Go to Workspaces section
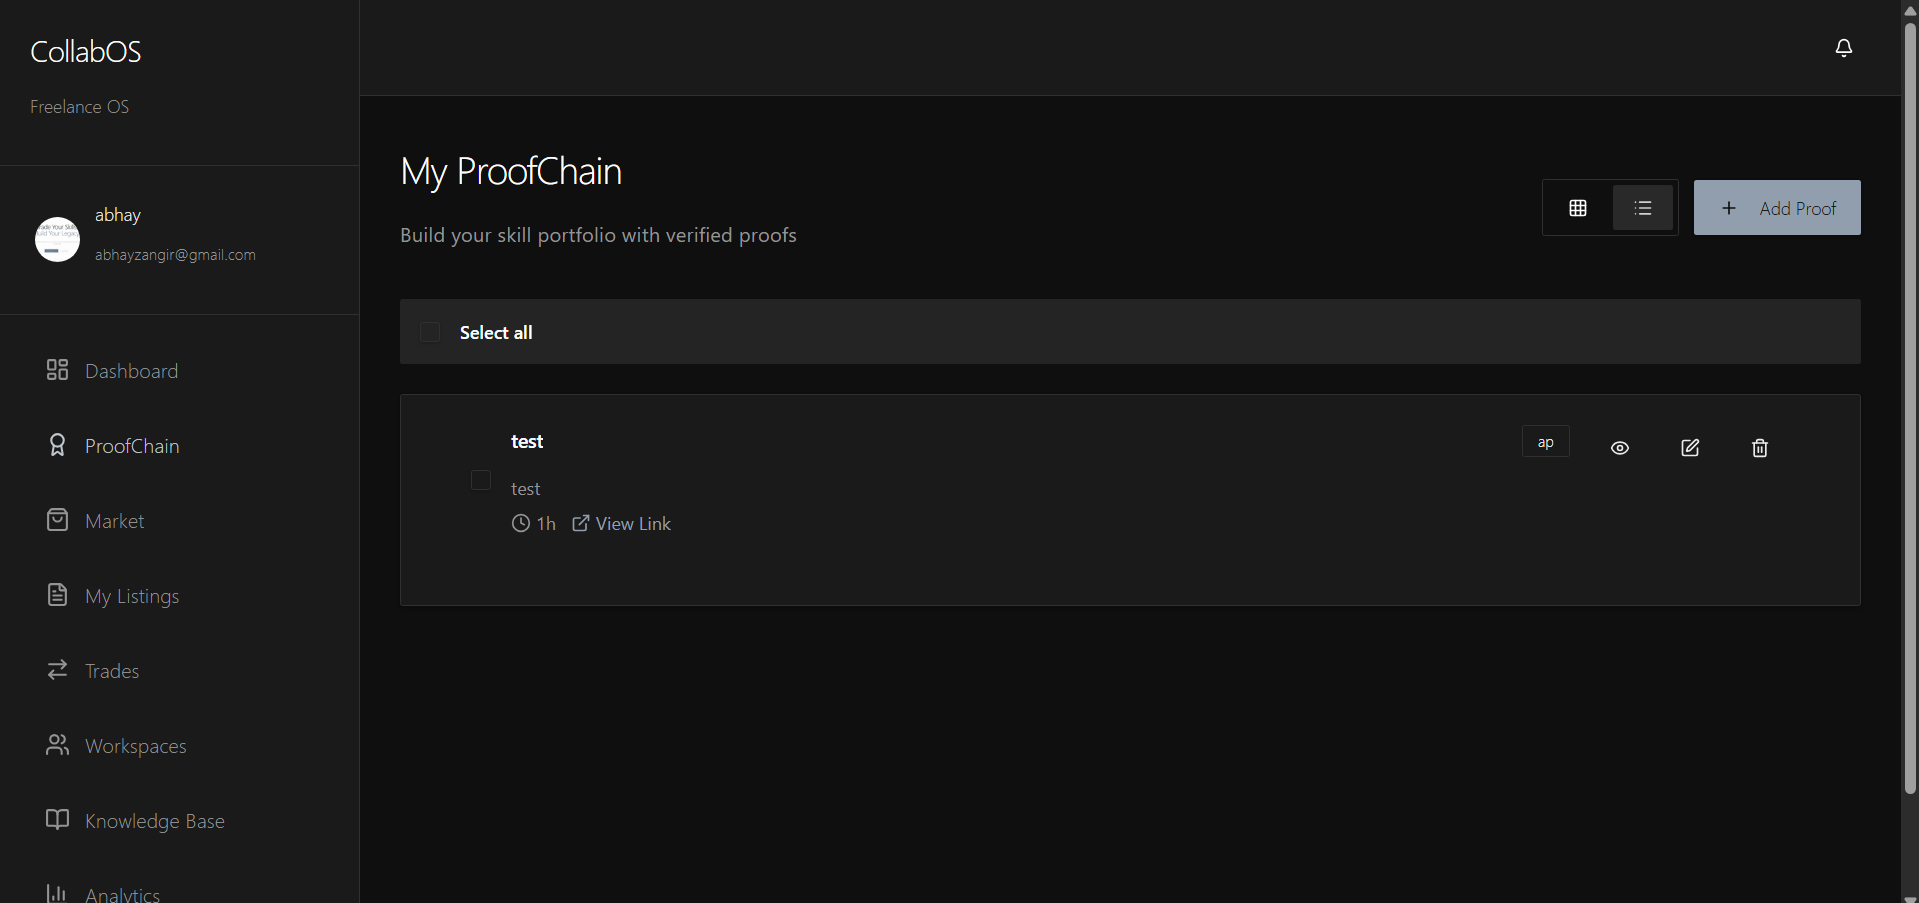This screenshot has width=1919, height=903. pyautogui.click(x=135, y=746)
